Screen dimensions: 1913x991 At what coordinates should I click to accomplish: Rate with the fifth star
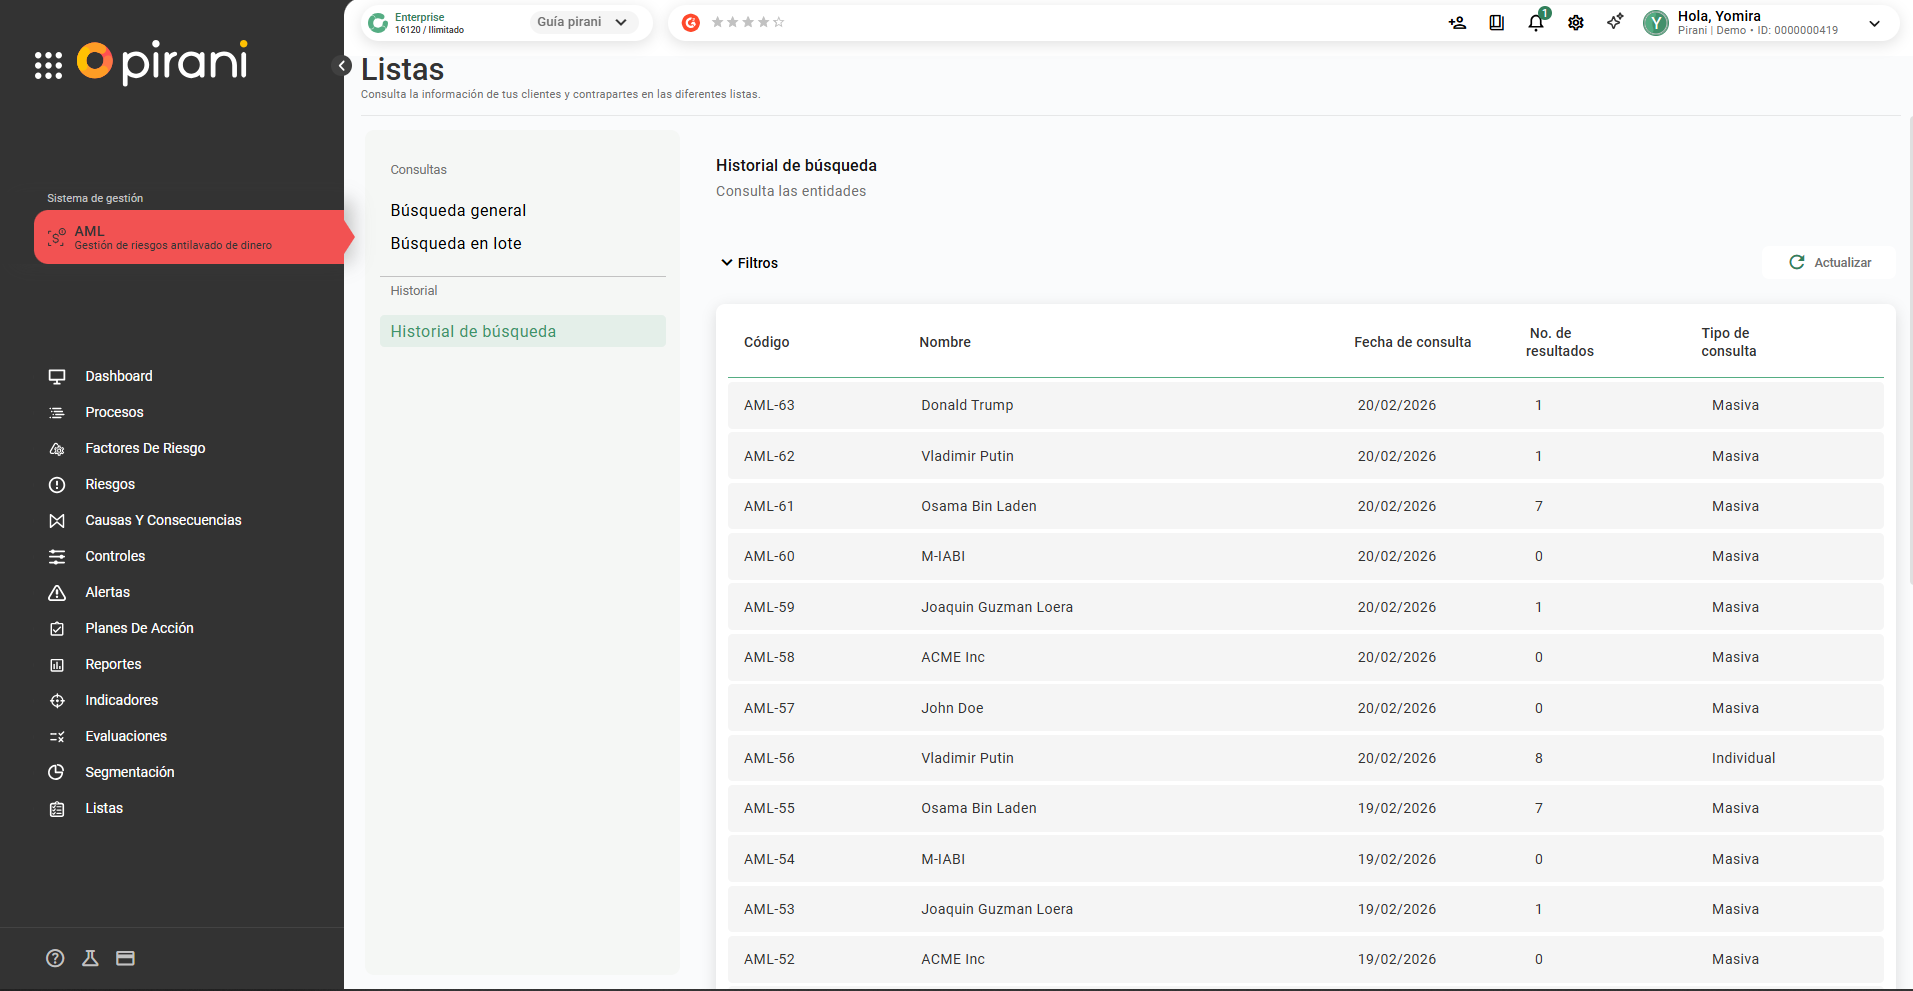pos(779,22)
